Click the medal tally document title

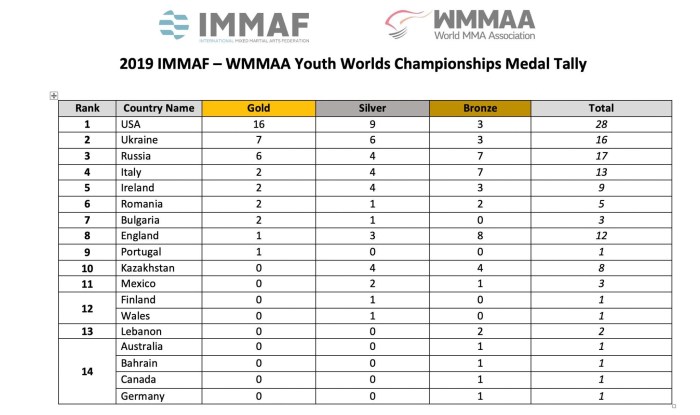(x=350, y=66)
